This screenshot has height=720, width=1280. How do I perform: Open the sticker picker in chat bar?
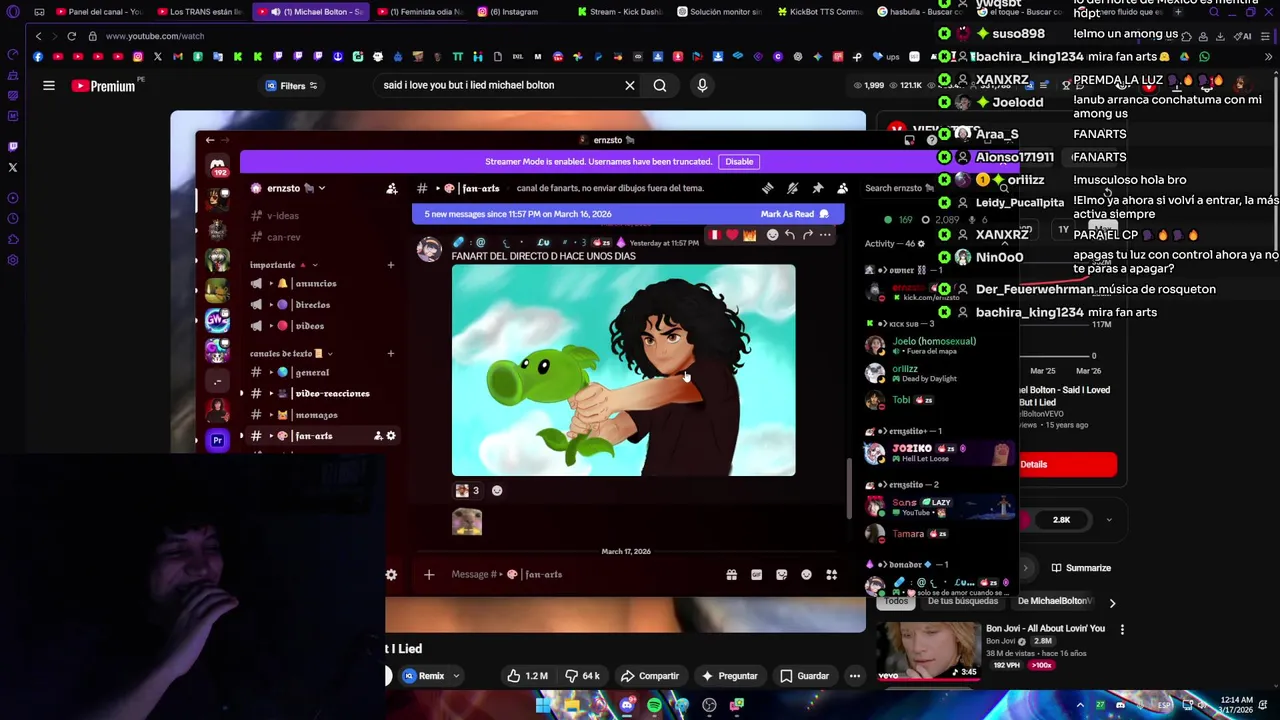click(781, 574)
